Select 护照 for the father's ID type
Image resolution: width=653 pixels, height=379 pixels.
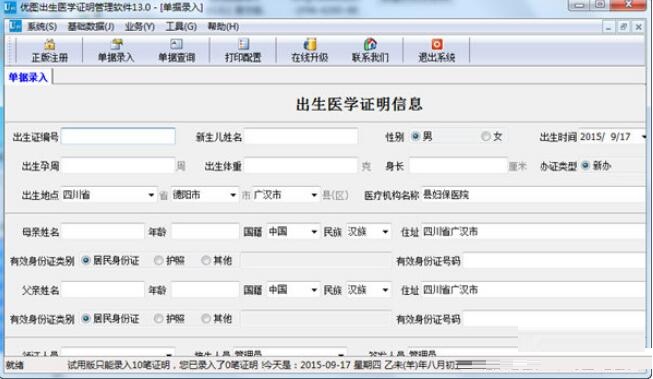(158, 319)
